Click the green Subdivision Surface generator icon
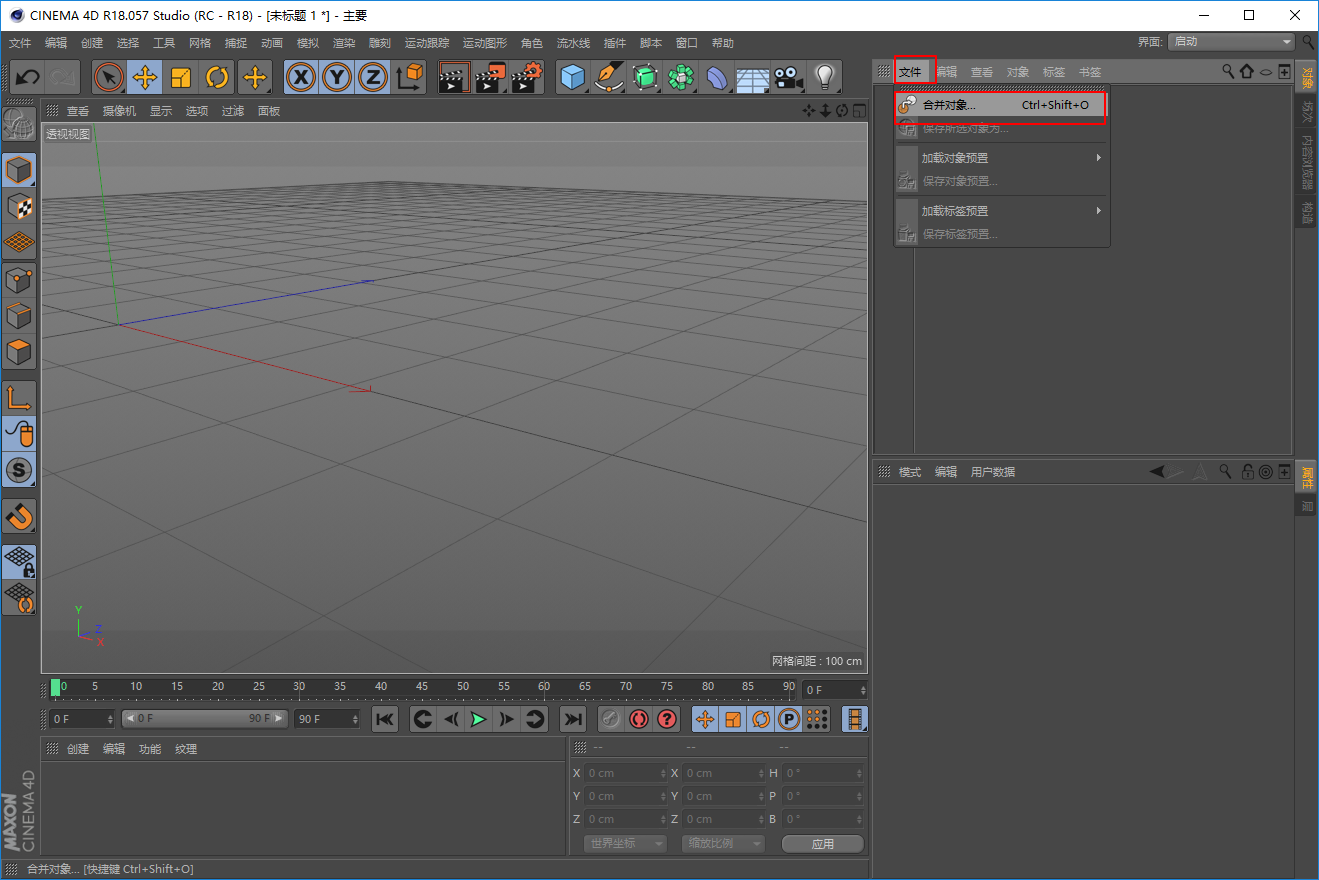1319x880 pixels. point(645,77)
